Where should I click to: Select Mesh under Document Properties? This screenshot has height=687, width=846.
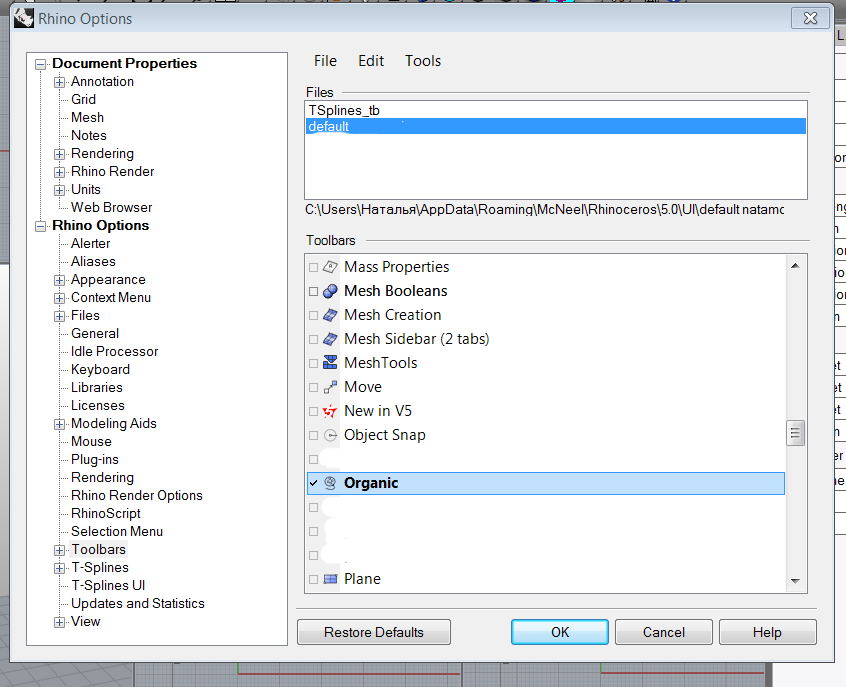point(87,118)
